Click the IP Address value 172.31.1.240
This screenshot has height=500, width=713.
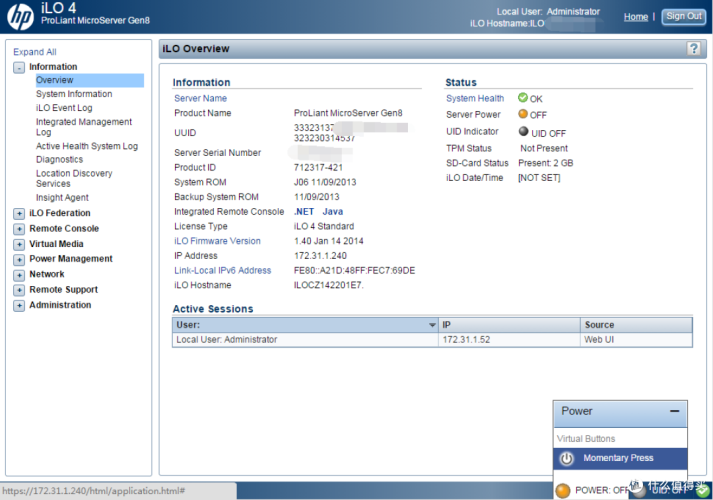click(320, 255)
